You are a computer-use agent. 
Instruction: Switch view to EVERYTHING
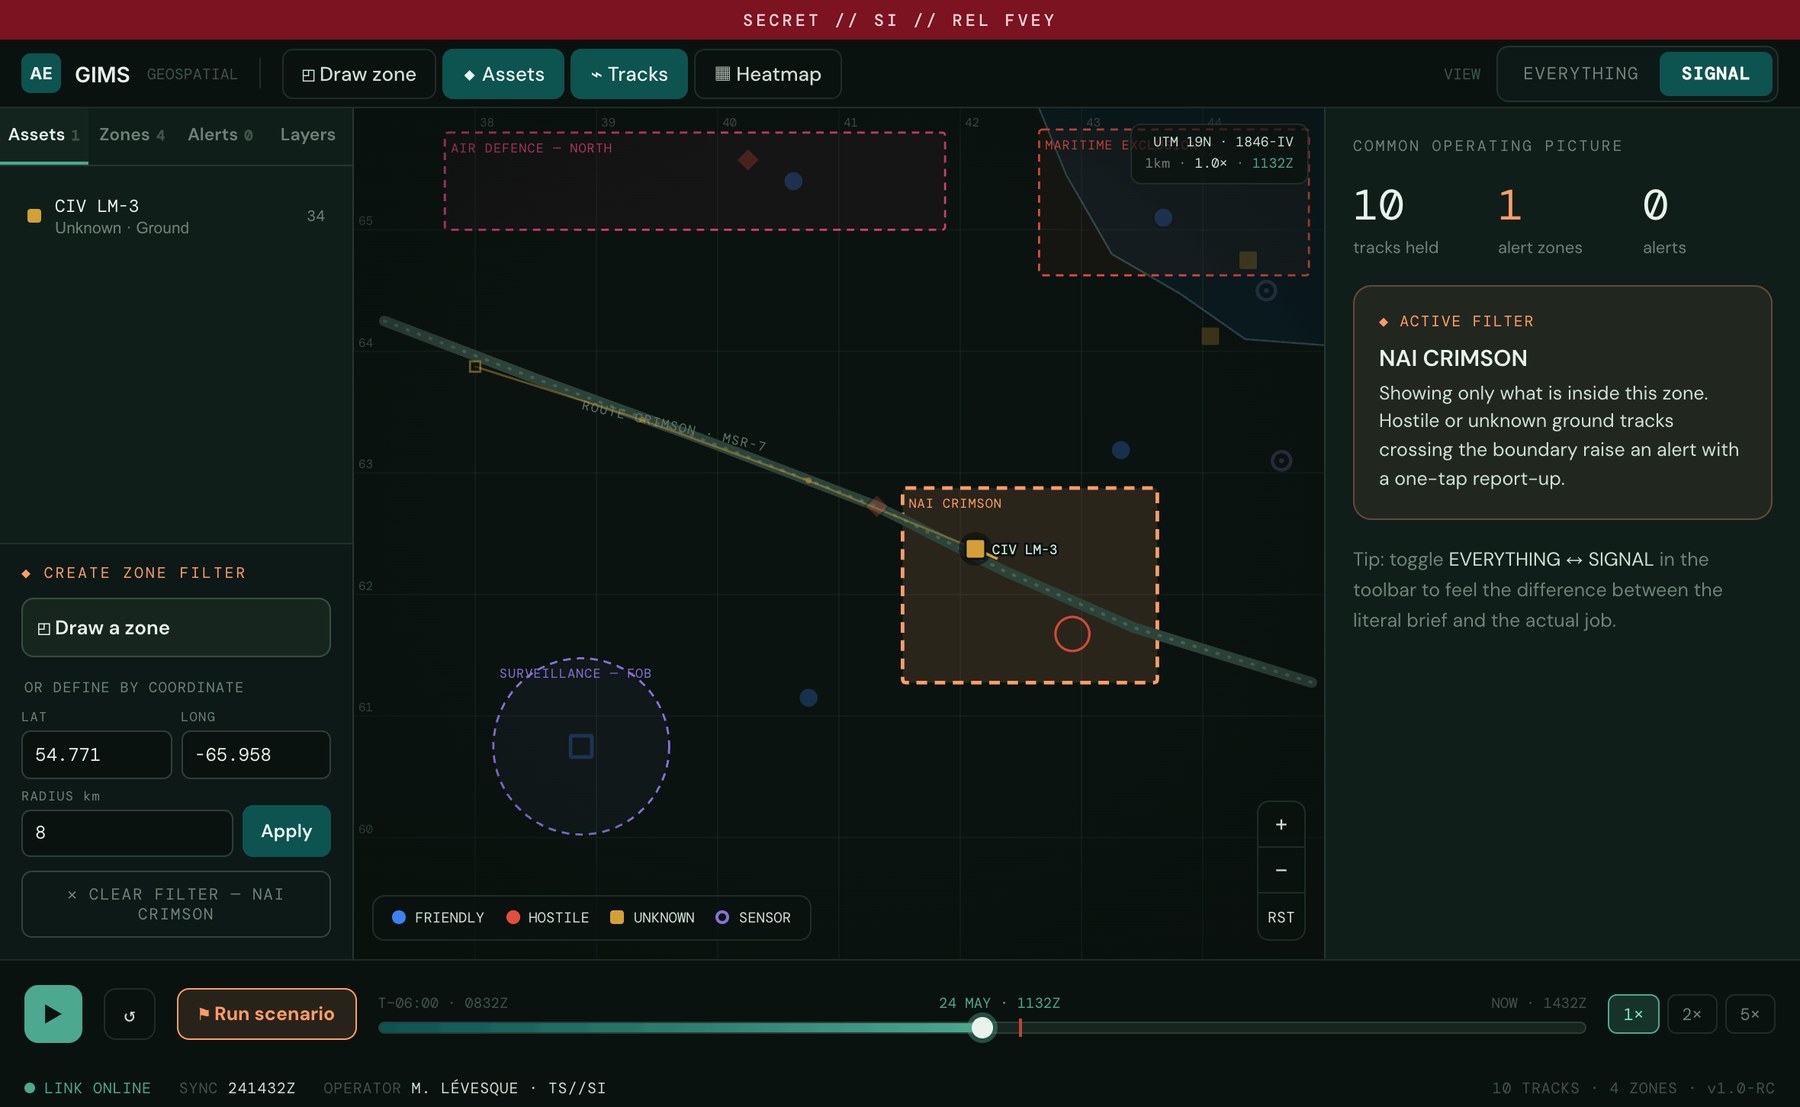click(1580, 74)
